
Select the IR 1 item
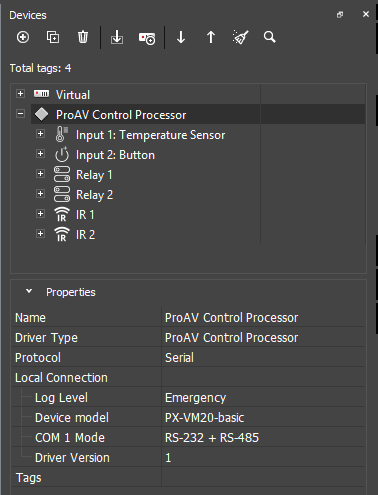85,215
